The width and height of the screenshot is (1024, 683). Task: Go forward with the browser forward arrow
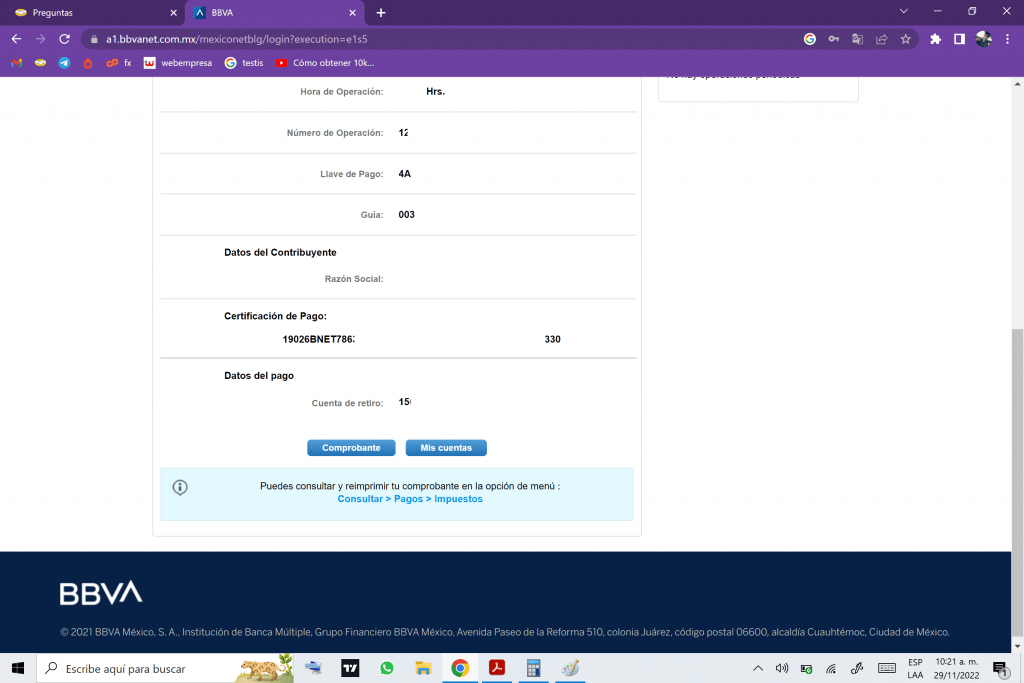pyautogui.click(x=40, y=39)
